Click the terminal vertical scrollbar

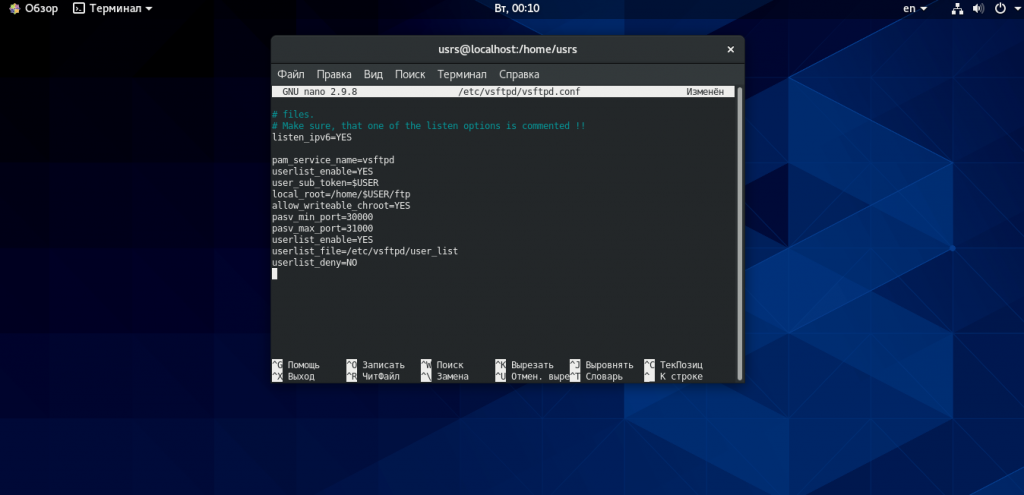[x=739, y=233]
